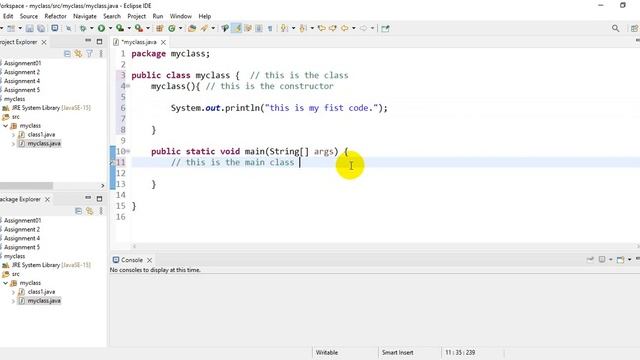Image resolution: width=640 pixels, height=360 pixels.
Task: Toggle Block Selection mode icon
Action: coord(259,29)
